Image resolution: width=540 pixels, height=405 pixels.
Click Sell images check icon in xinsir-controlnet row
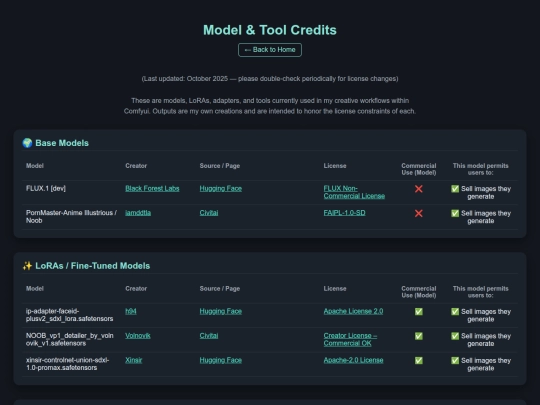455,361
